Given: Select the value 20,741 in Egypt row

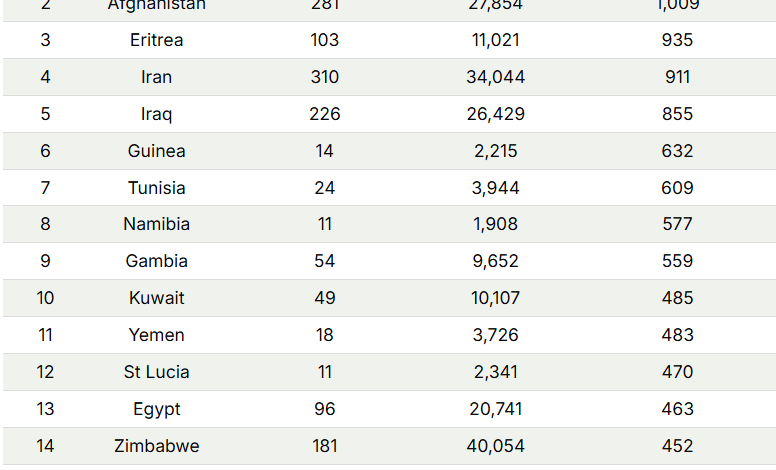Looking at the screenshot, I should [x=495, y=409].
